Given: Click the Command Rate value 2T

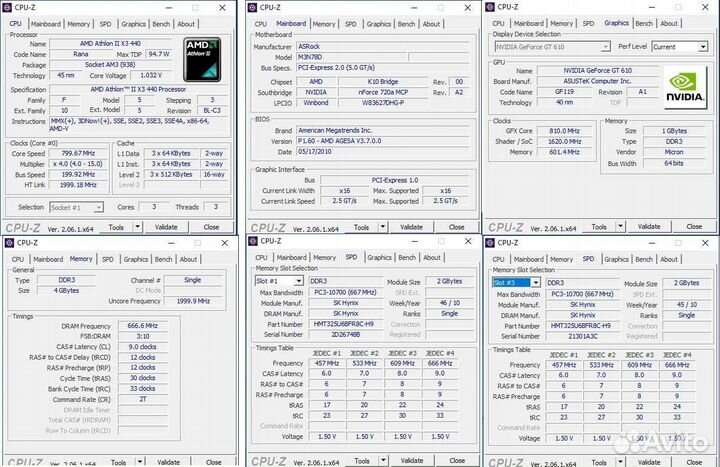Looking at the screenshot, I should coord(142,399).
